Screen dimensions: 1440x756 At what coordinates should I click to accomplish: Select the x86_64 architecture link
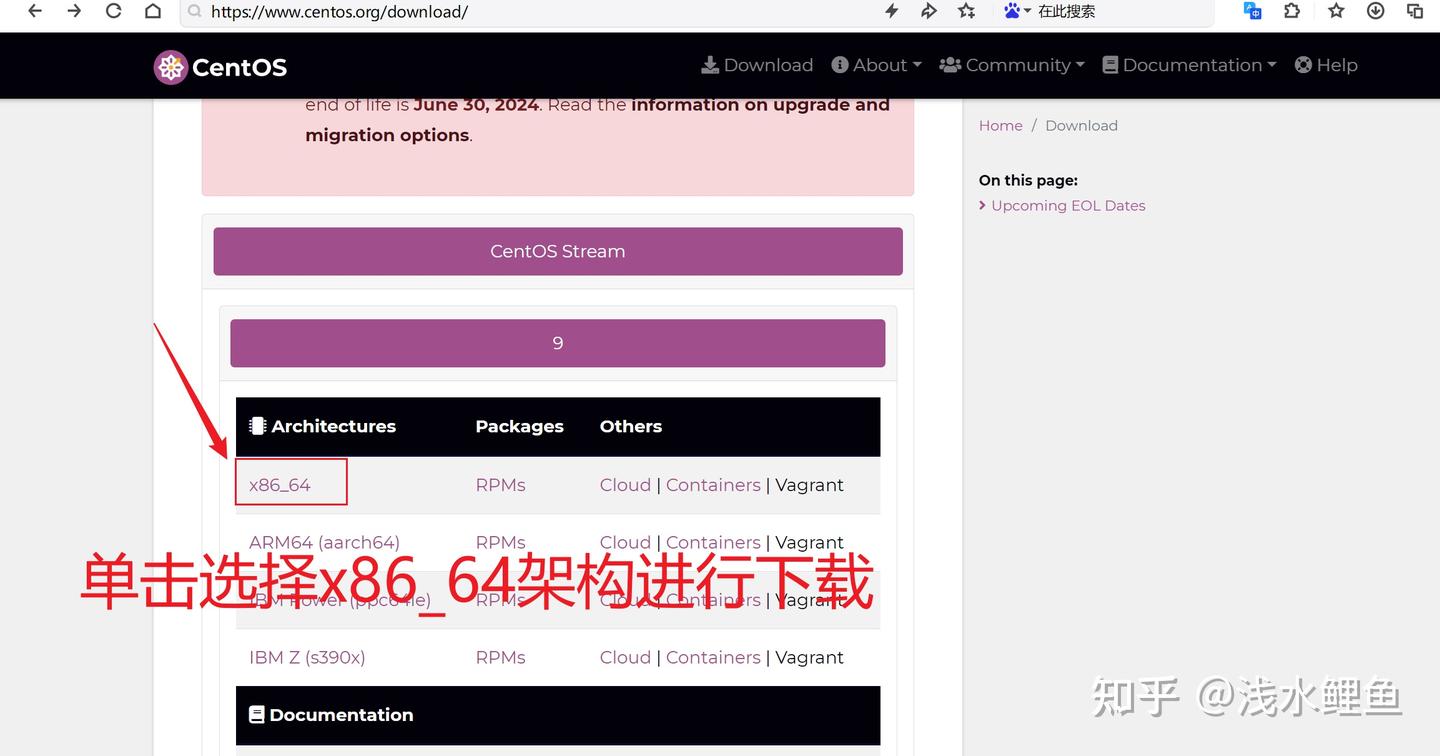tap(280, 484)
